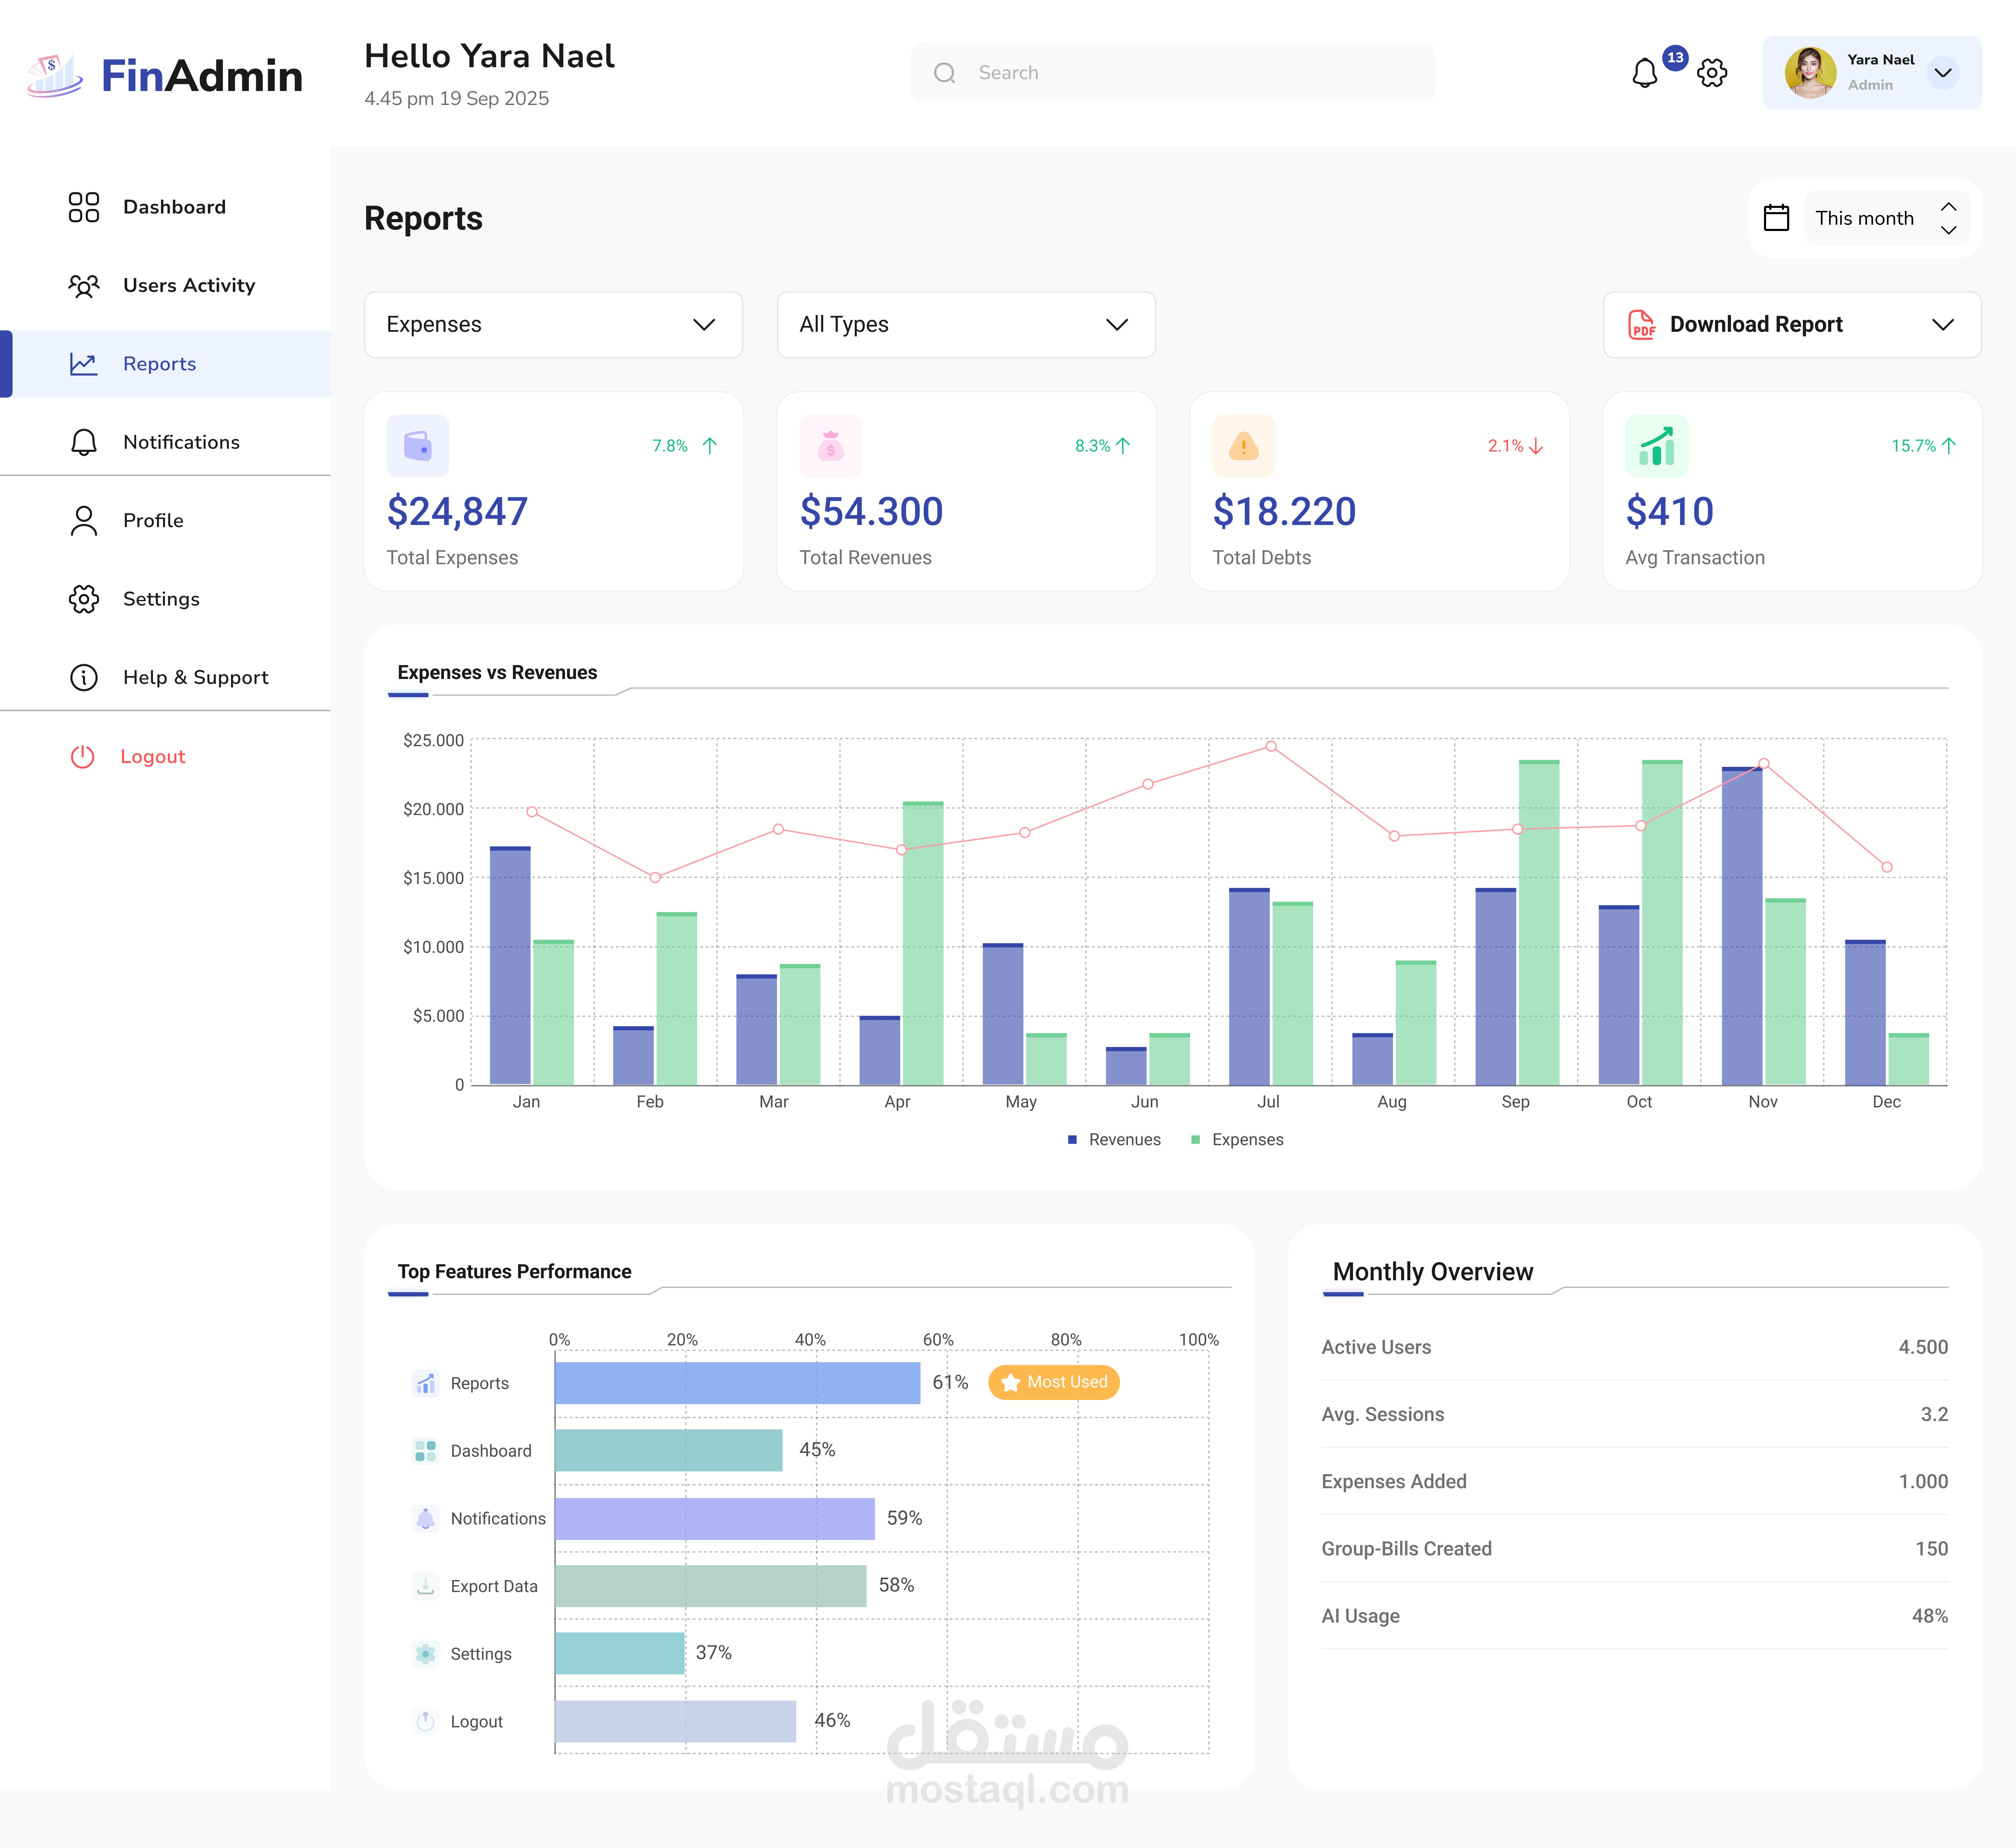Viewport: 2016px width, 1848px height.
Task: Click the Dashboard feature icon in performance chart
Action: (x=425, y=1451)
